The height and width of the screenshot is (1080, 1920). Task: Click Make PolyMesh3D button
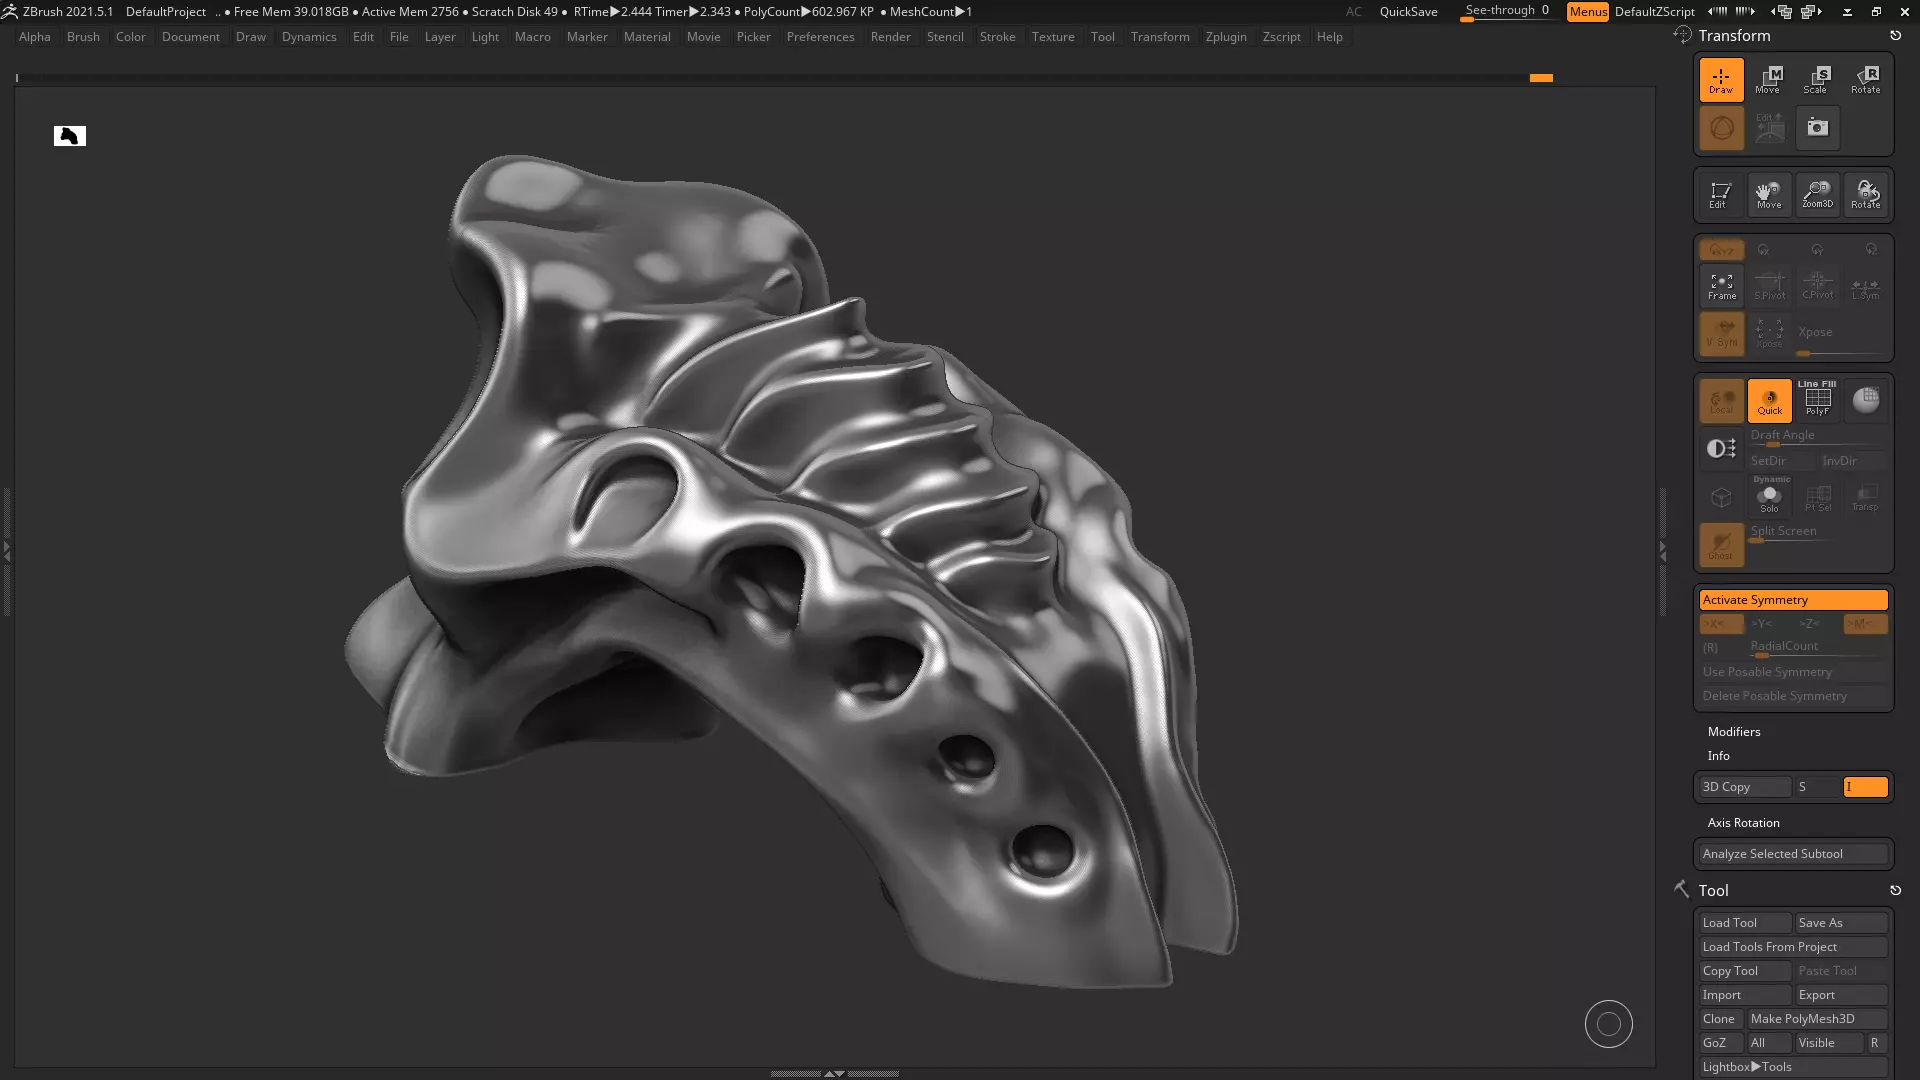coord(1817,1019)
